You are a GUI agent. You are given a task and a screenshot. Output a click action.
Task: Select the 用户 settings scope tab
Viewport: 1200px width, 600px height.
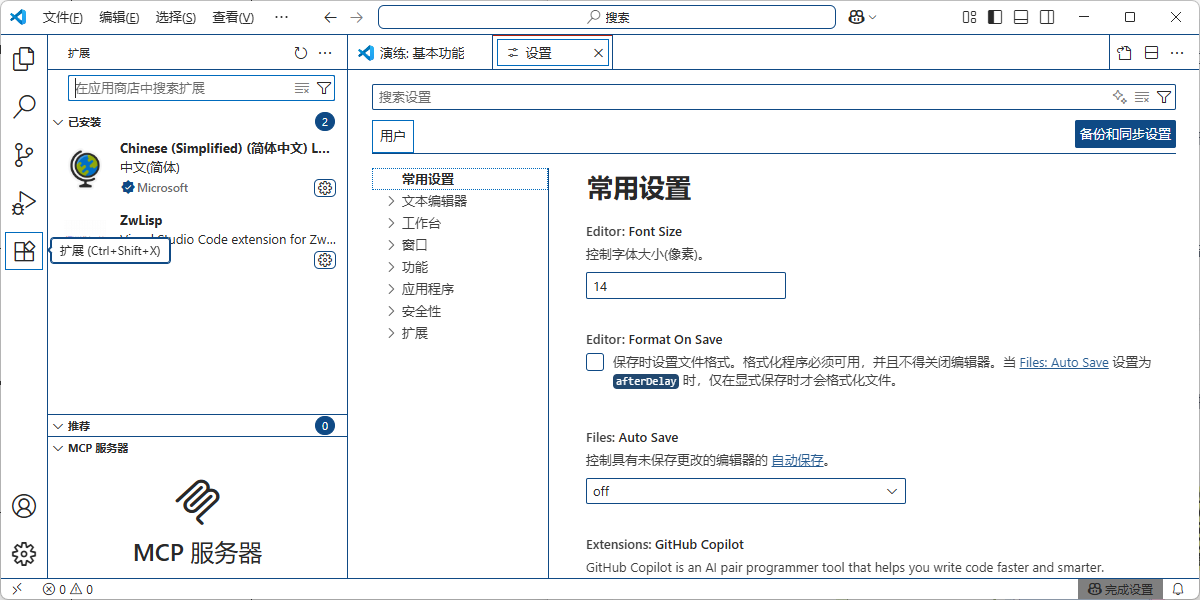coord(393,136)
